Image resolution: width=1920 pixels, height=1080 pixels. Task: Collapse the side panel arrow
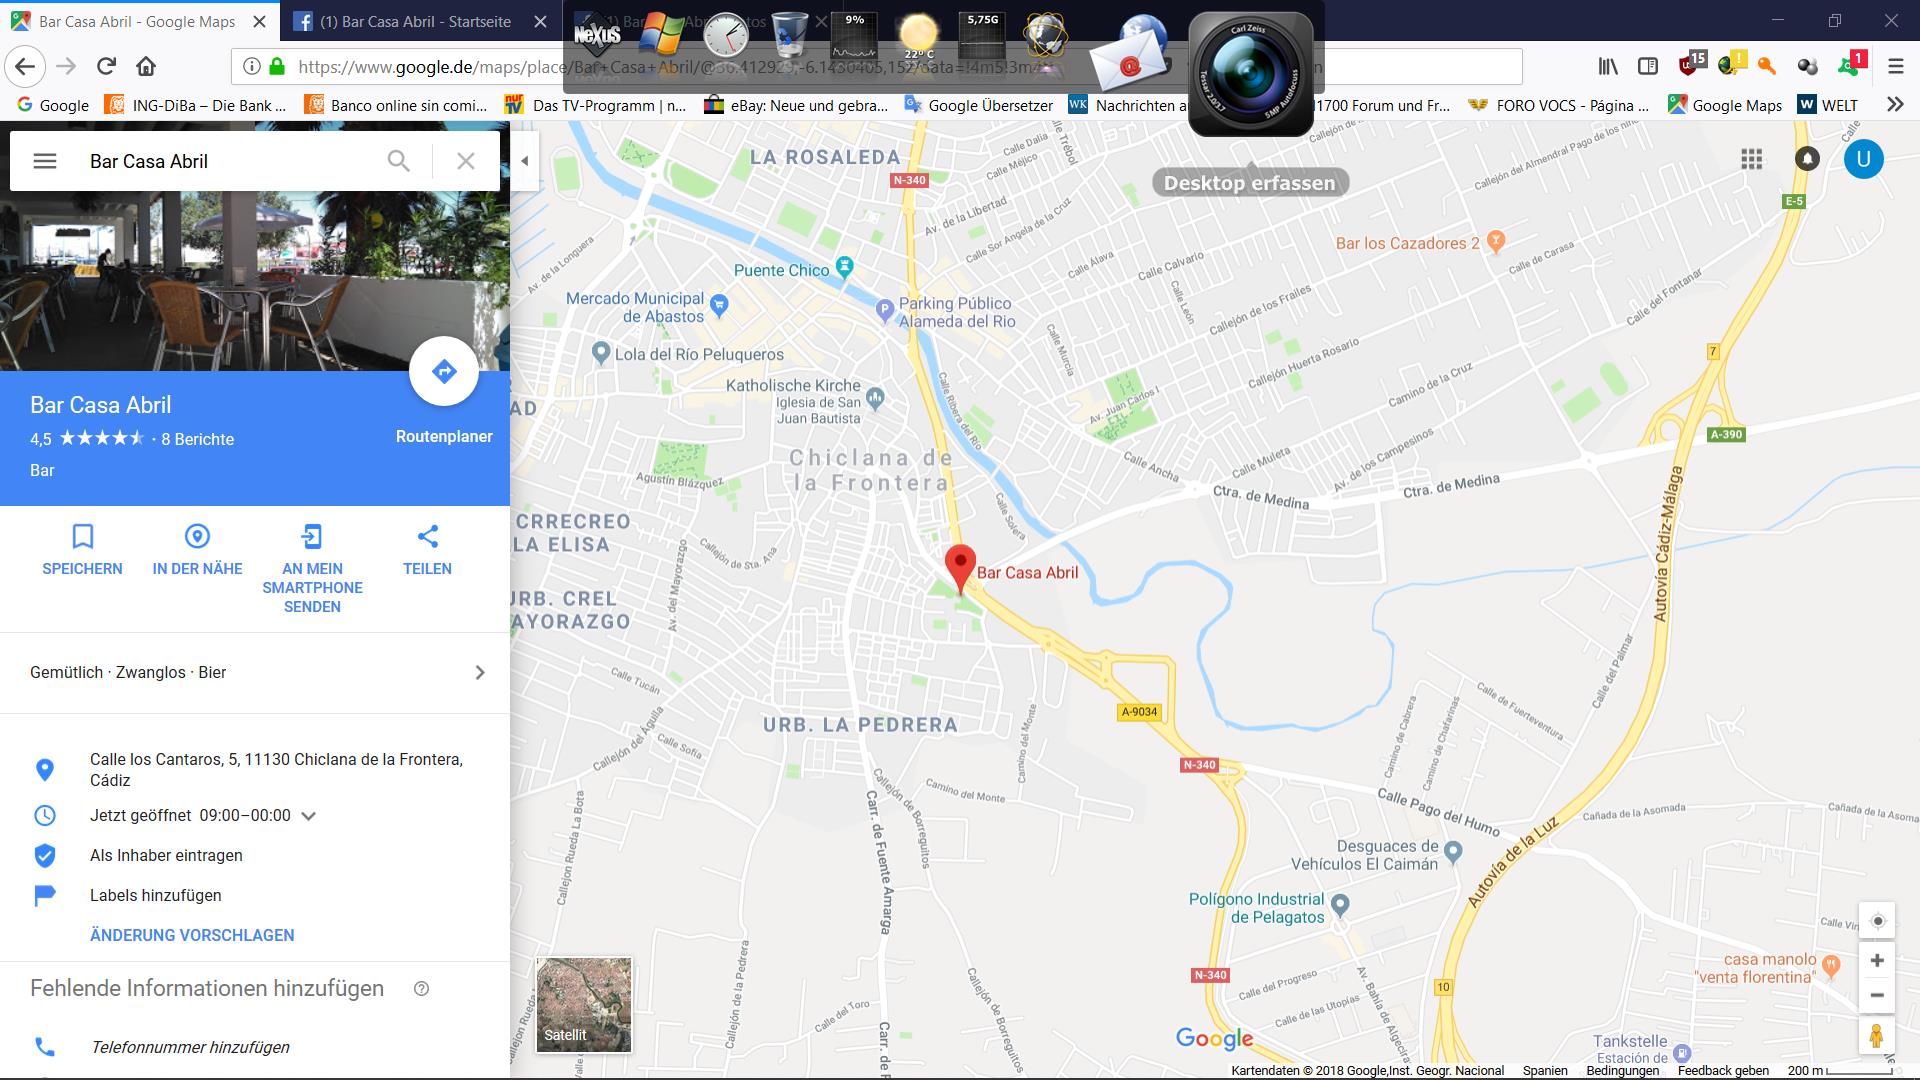(524, 160)
